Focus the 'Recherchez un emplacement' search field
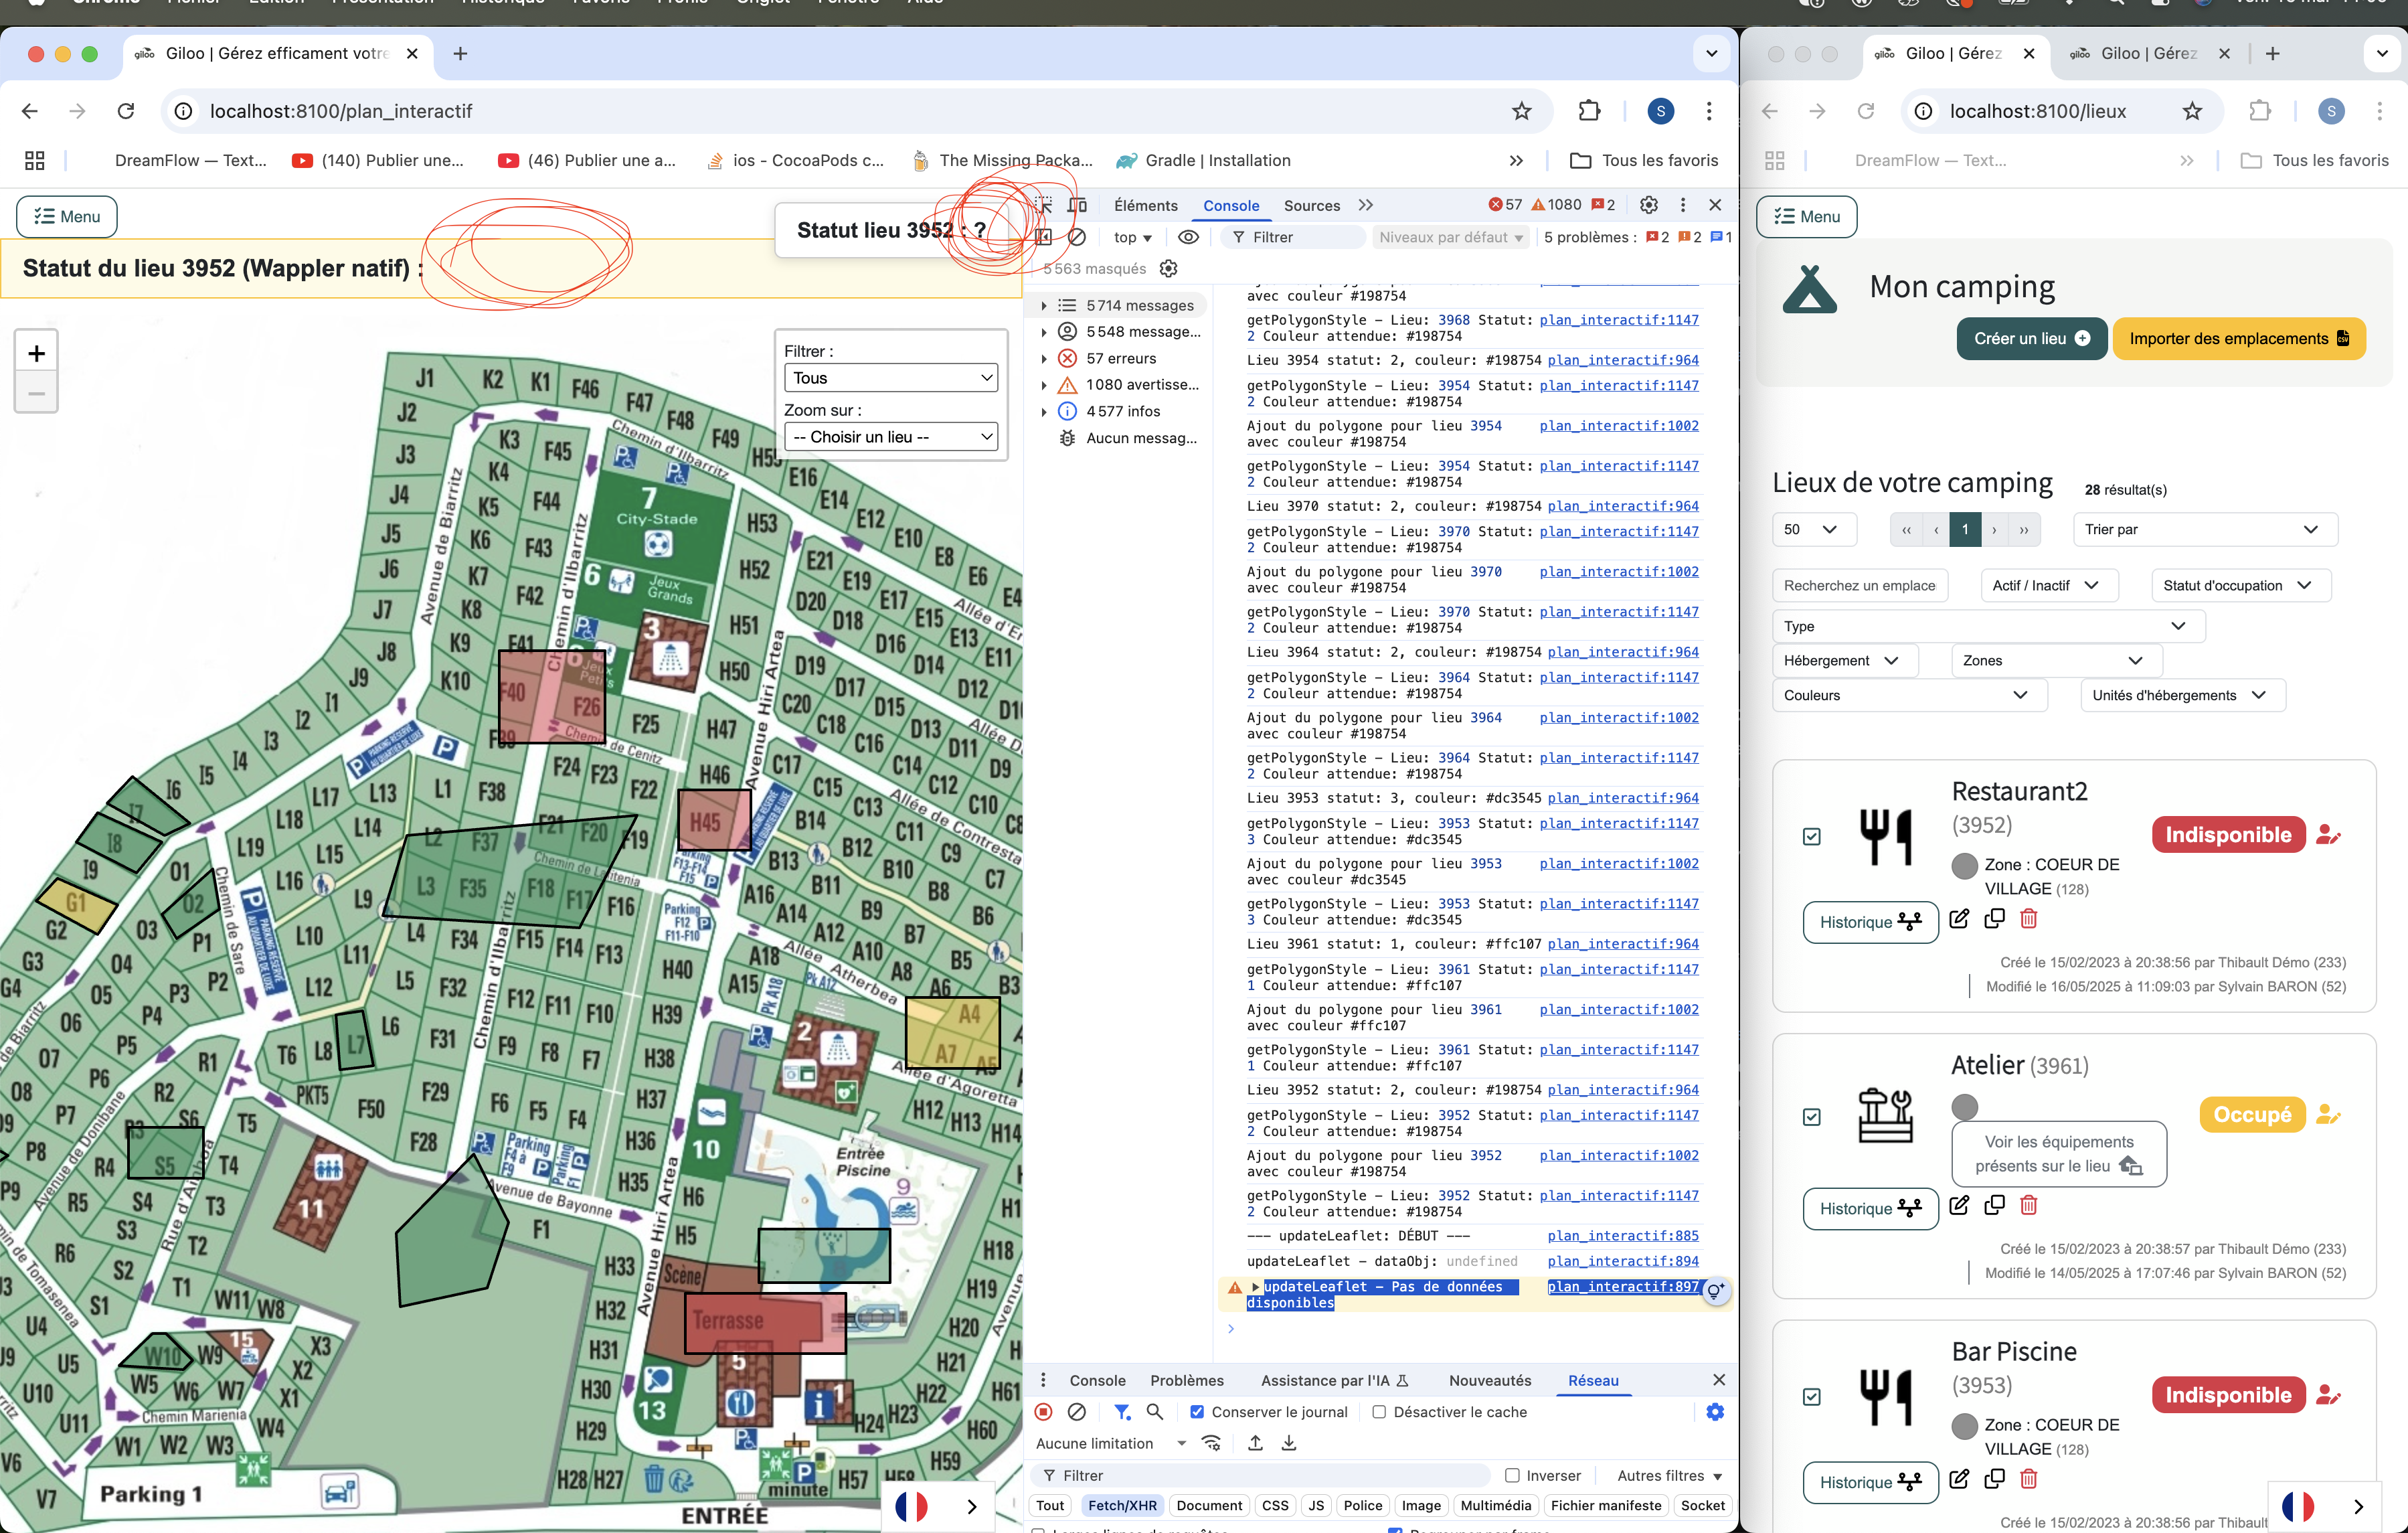The width and height of the screenshot is (2408, 1533). coord(1860,585)
